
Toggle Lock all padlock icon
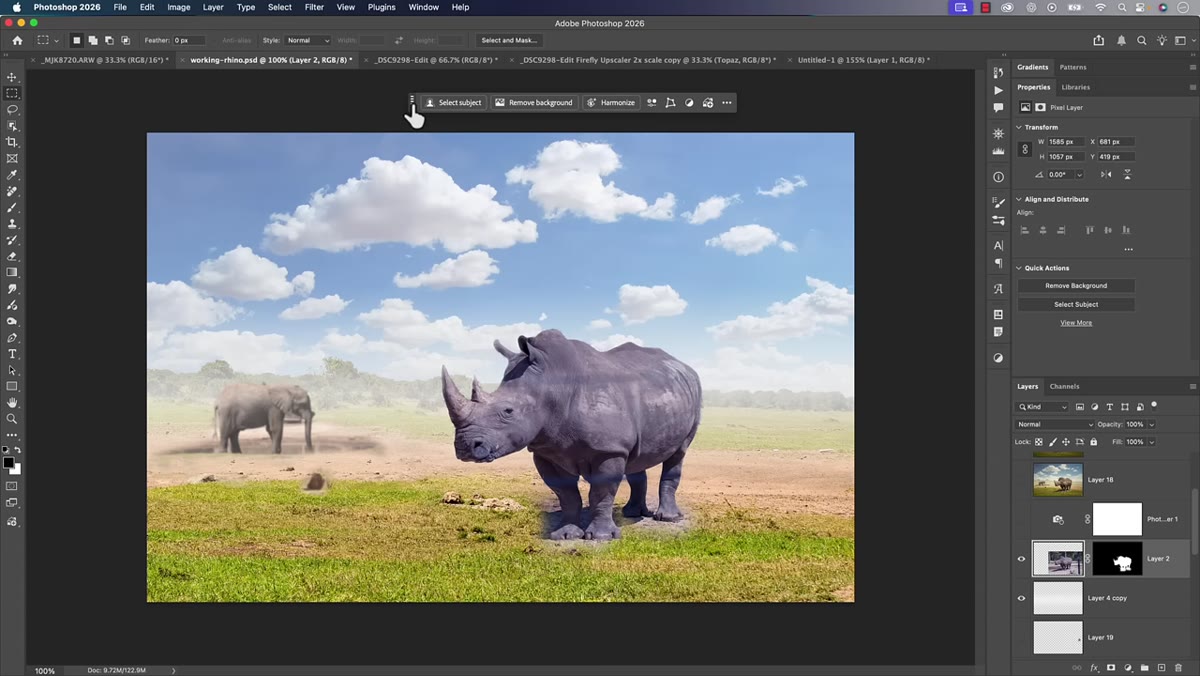(x=1093, y=442)
